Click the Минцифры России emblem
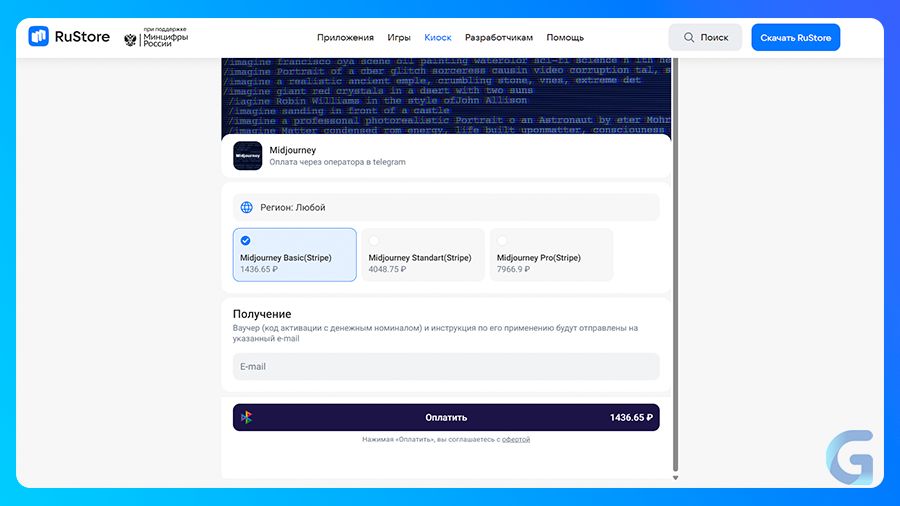This screenshot has width=900, height=506. point(130,39)
